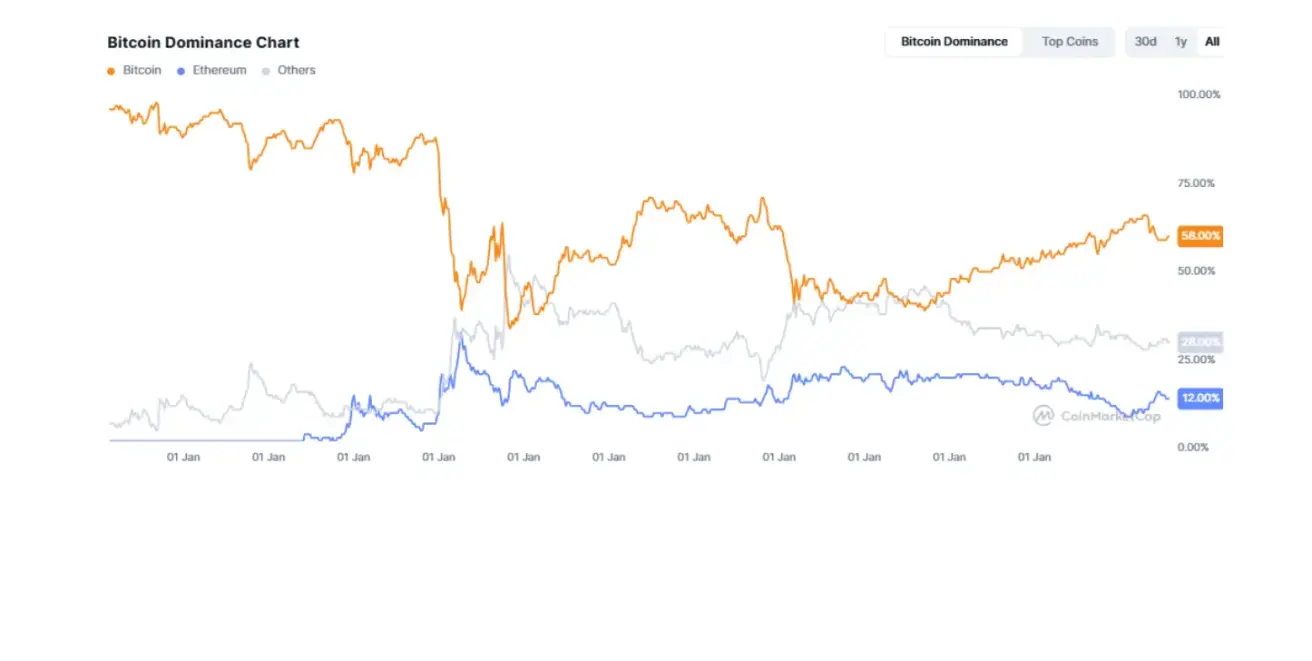Hide the Ethereum series via legend label
Image resolution: width=1312 pixels, height=661 pixels.
click(219, 71)
